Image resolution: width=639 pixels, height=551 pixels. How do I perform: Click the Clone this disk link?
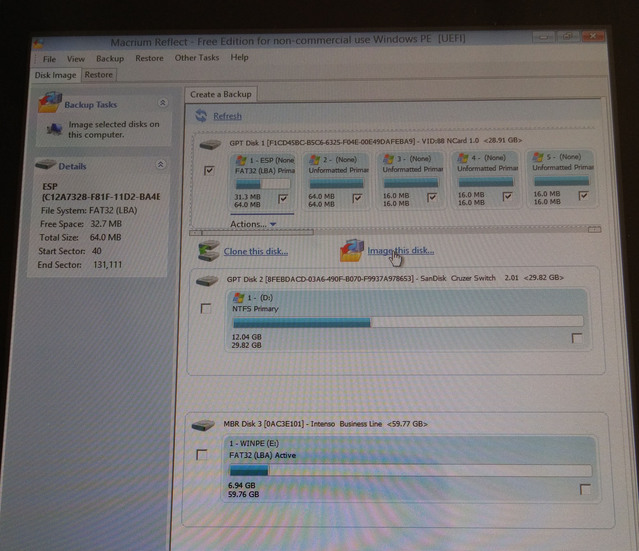(x=256, y=251)
